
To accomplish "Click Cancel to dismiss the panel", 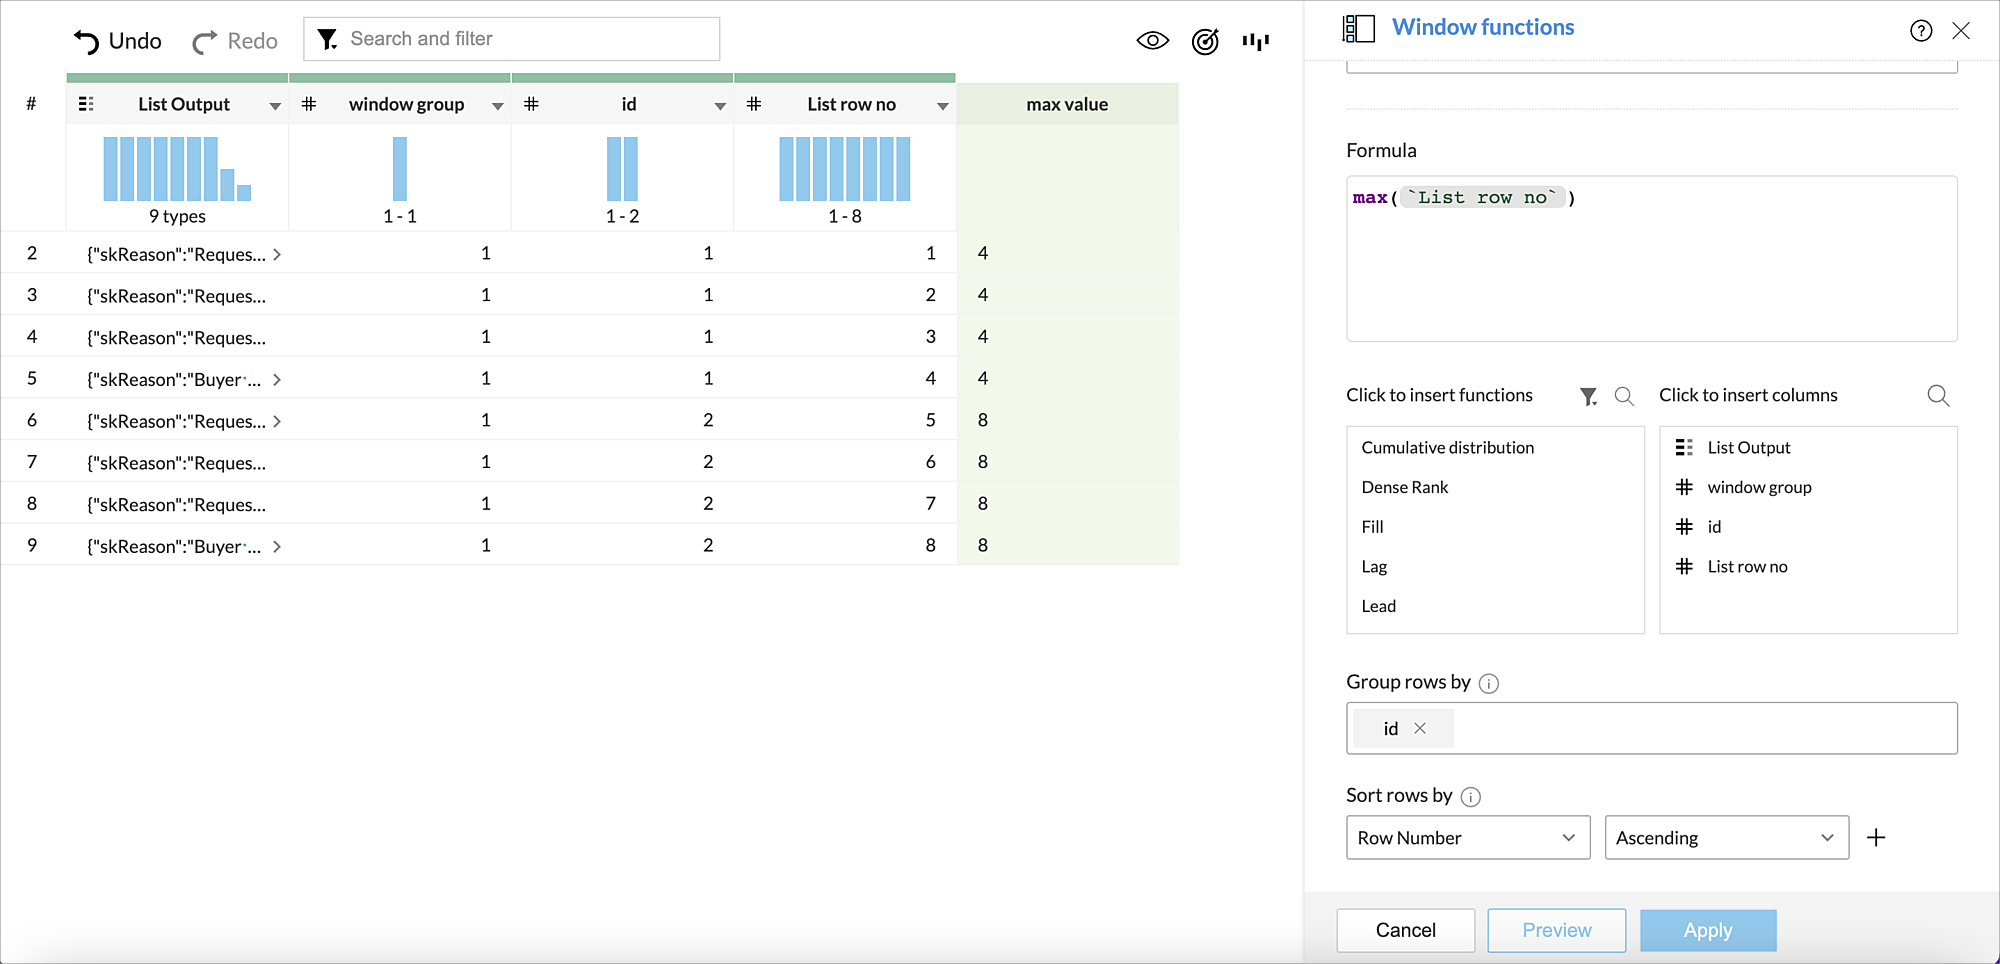I will click(1405, 930).
